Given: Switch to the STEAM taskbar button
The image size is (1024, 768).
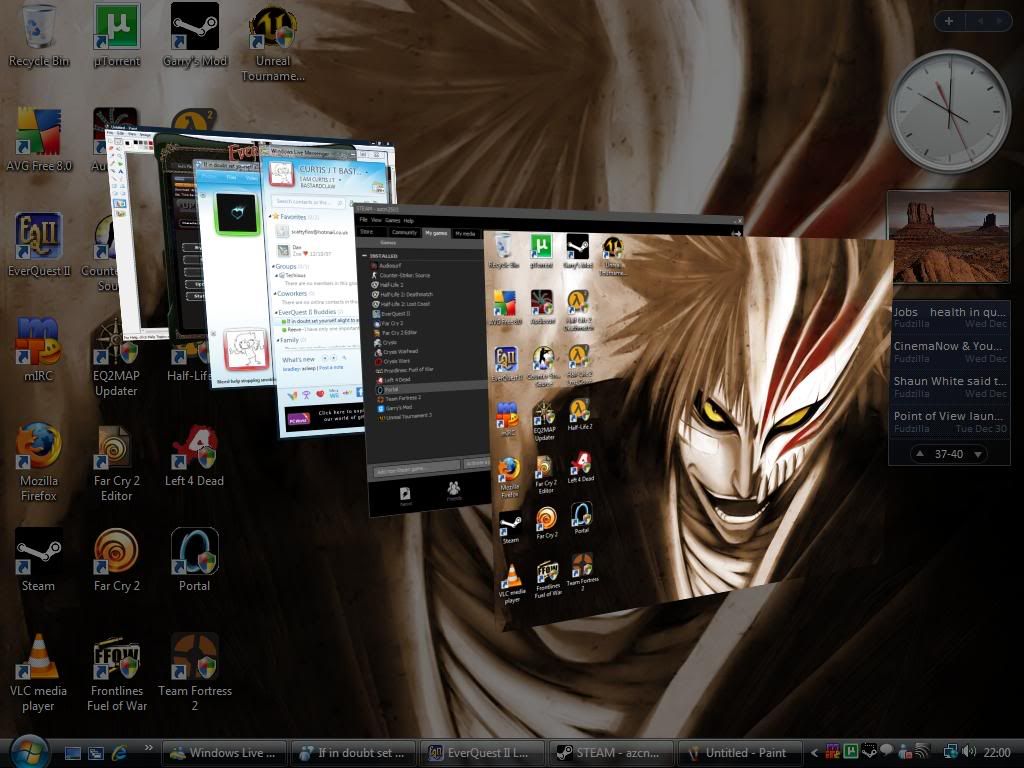Looking at the screenshot, I should point(611,753).
